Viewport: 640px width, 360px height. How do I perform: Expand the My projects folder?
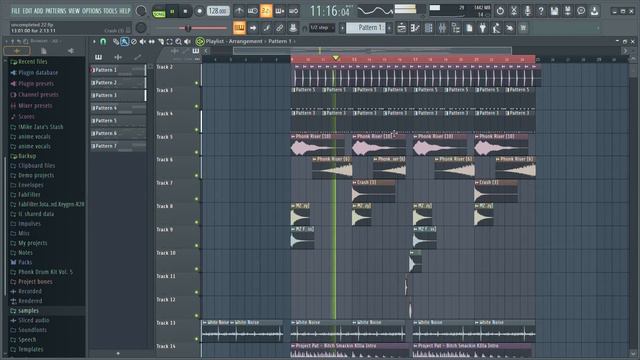[33, 243]
